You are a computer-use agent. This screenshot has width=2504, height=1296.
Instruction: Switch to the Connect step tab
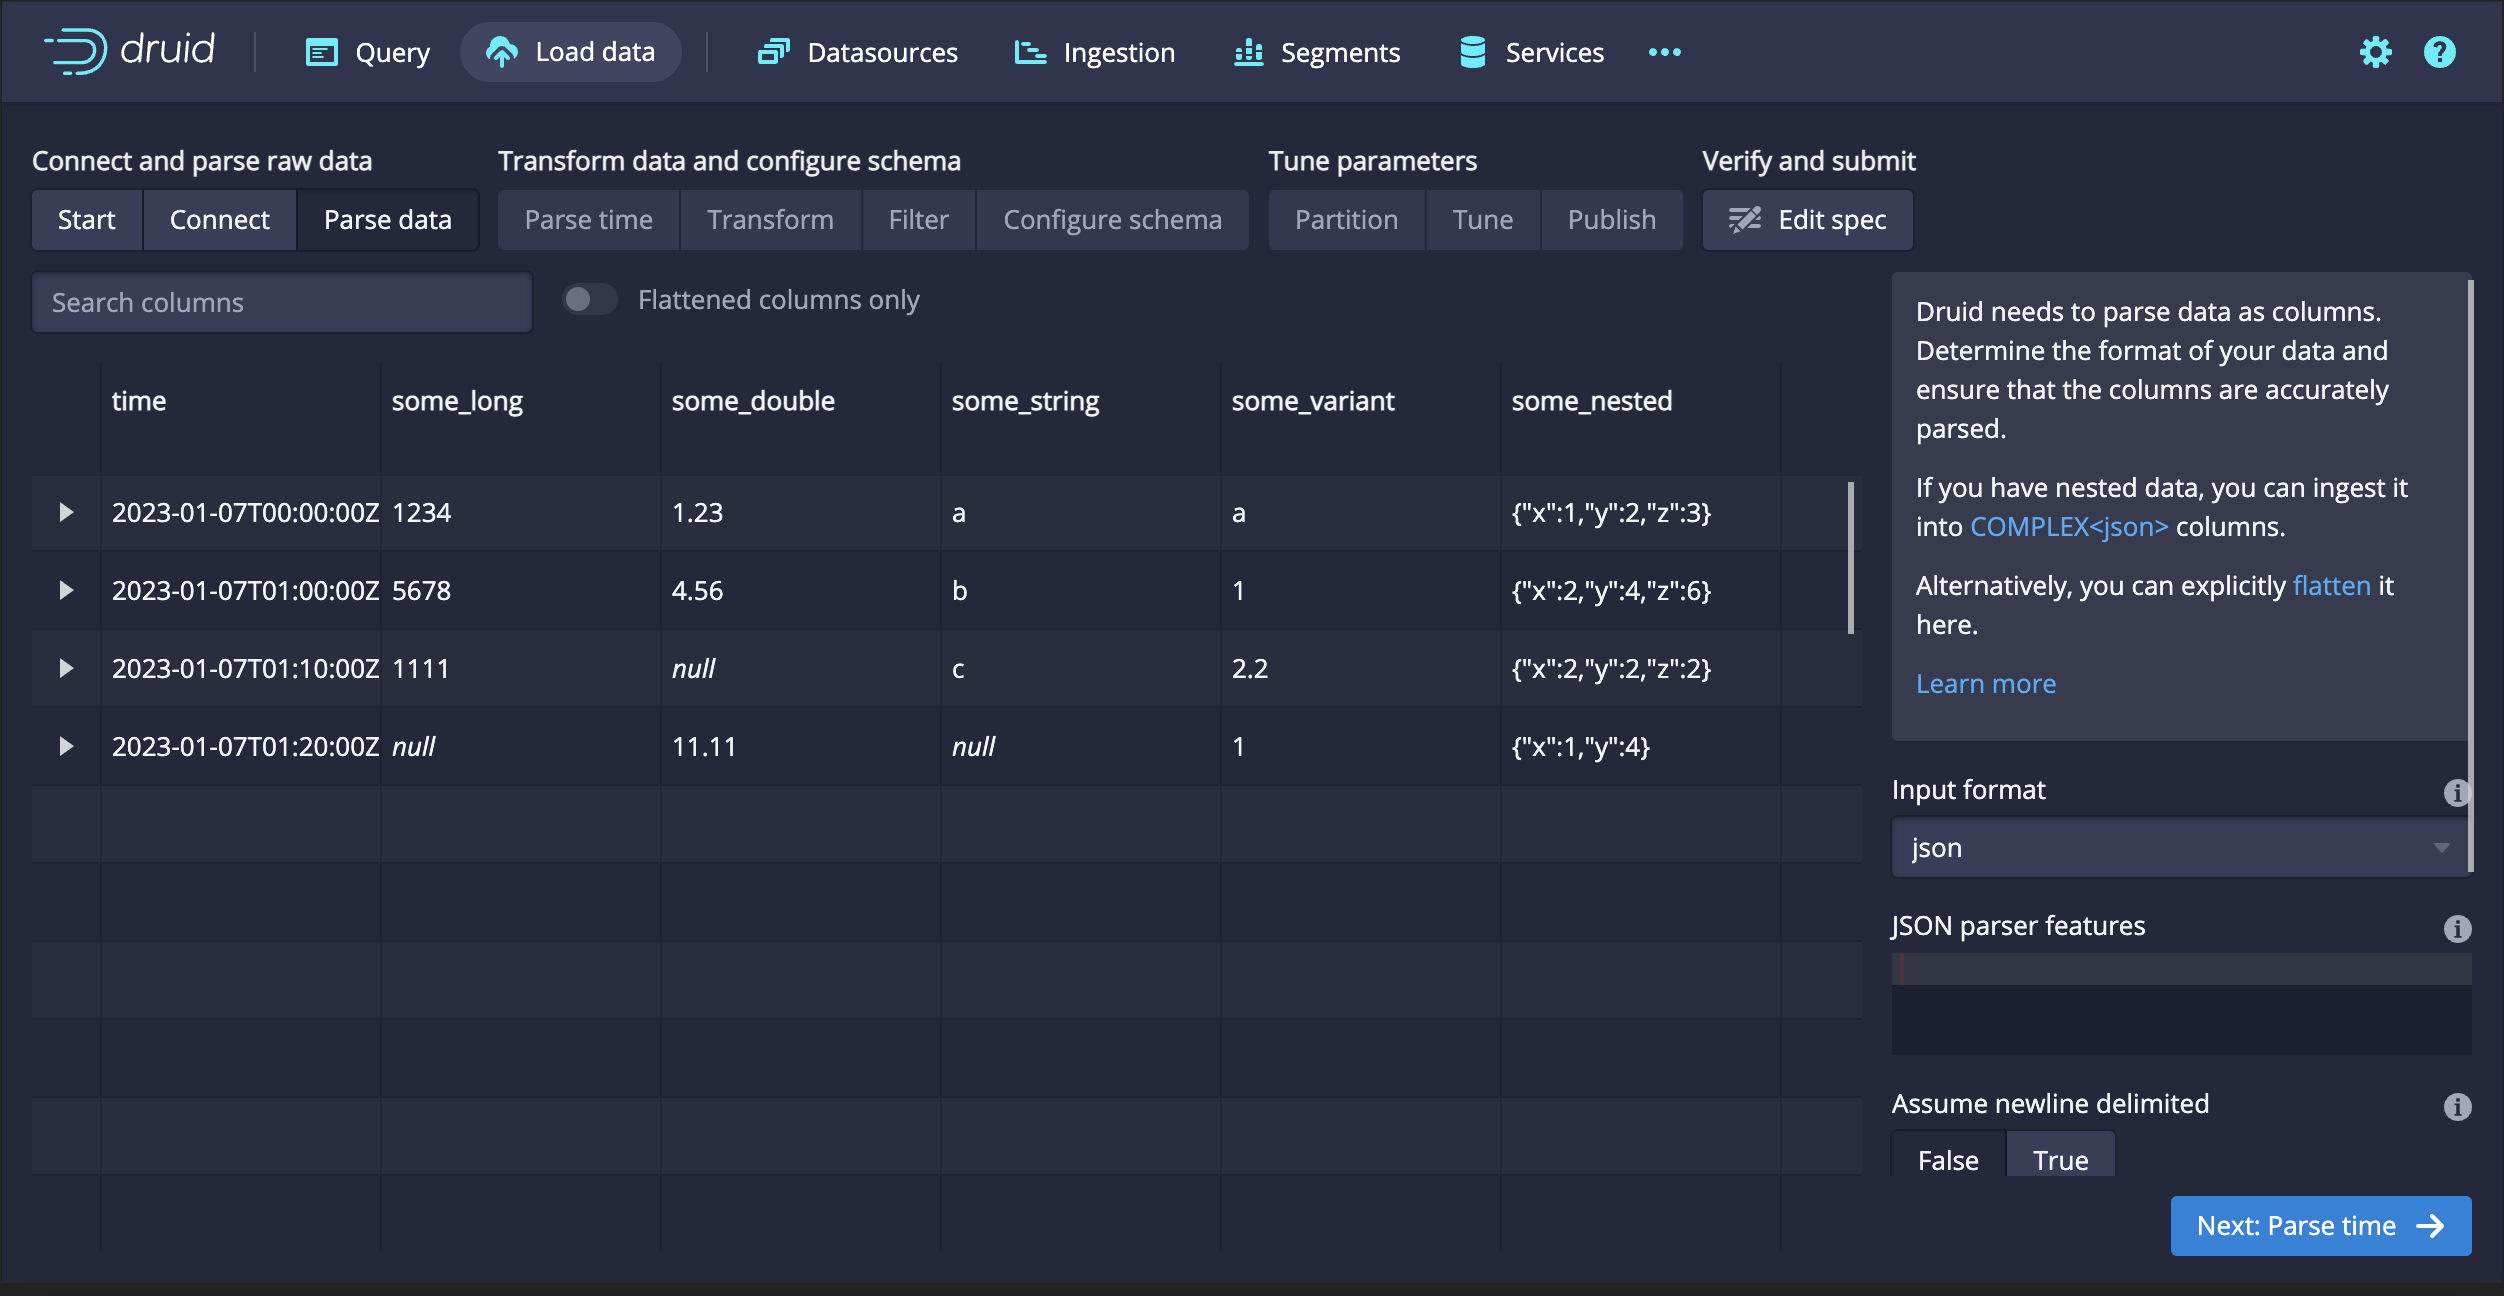pos(219,220)
